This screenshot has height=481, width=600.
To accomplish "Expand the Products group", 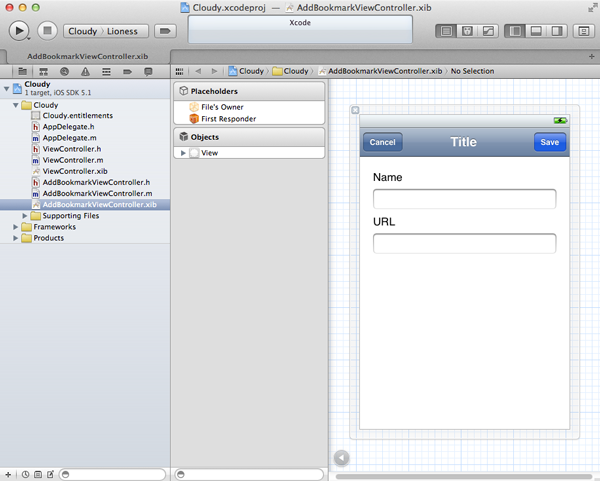I will pyautogui.click(x=15, y=238).
